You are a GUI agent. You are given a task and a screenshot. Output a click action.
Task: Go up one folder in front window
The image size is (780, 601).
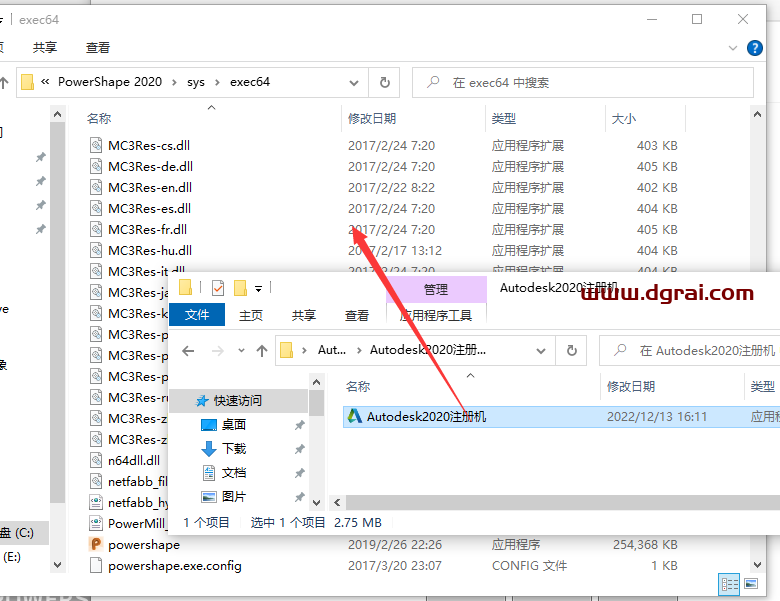pos(262,351)
